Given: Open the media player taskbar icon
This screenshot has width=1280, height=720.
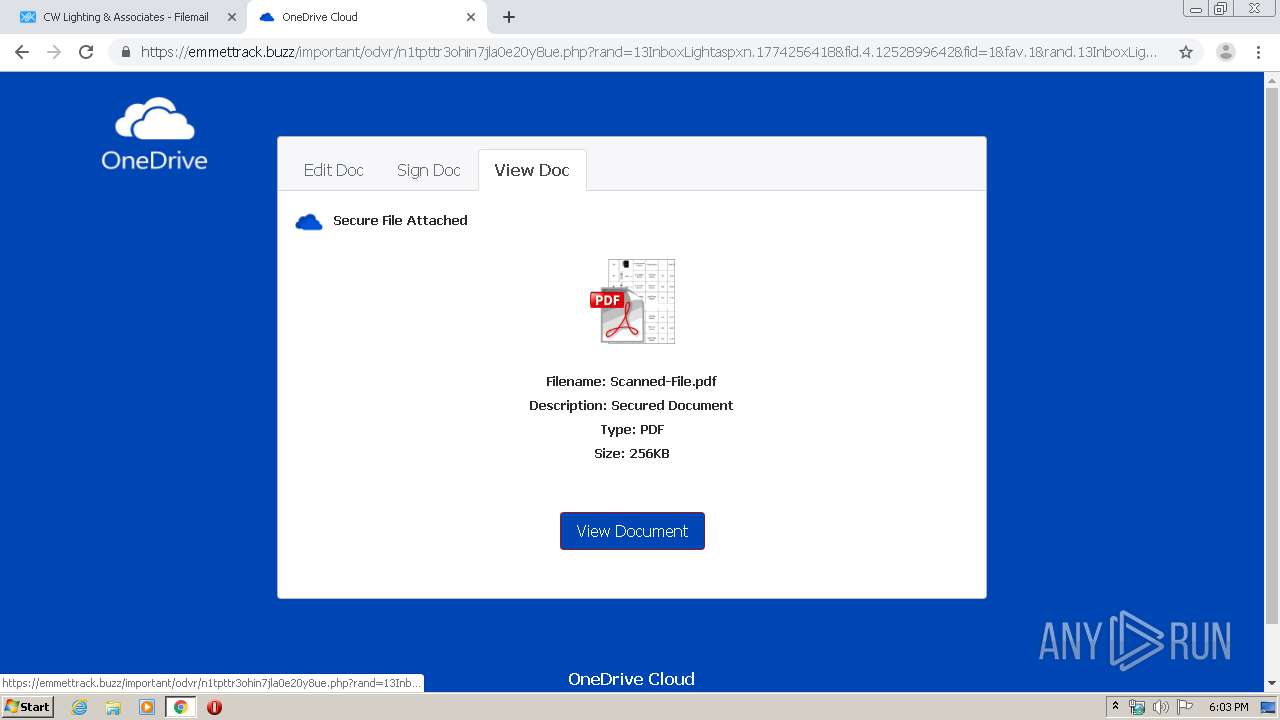Looking at the screenshot, I should click(x=147, y=707).
